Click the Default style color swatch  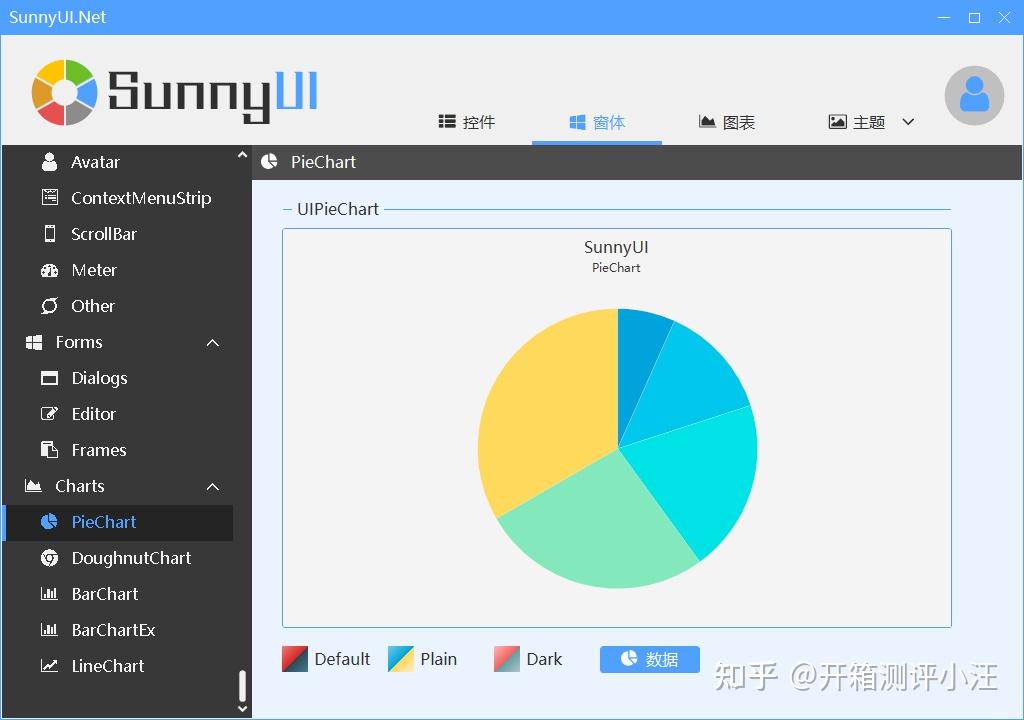pos(295,659)
